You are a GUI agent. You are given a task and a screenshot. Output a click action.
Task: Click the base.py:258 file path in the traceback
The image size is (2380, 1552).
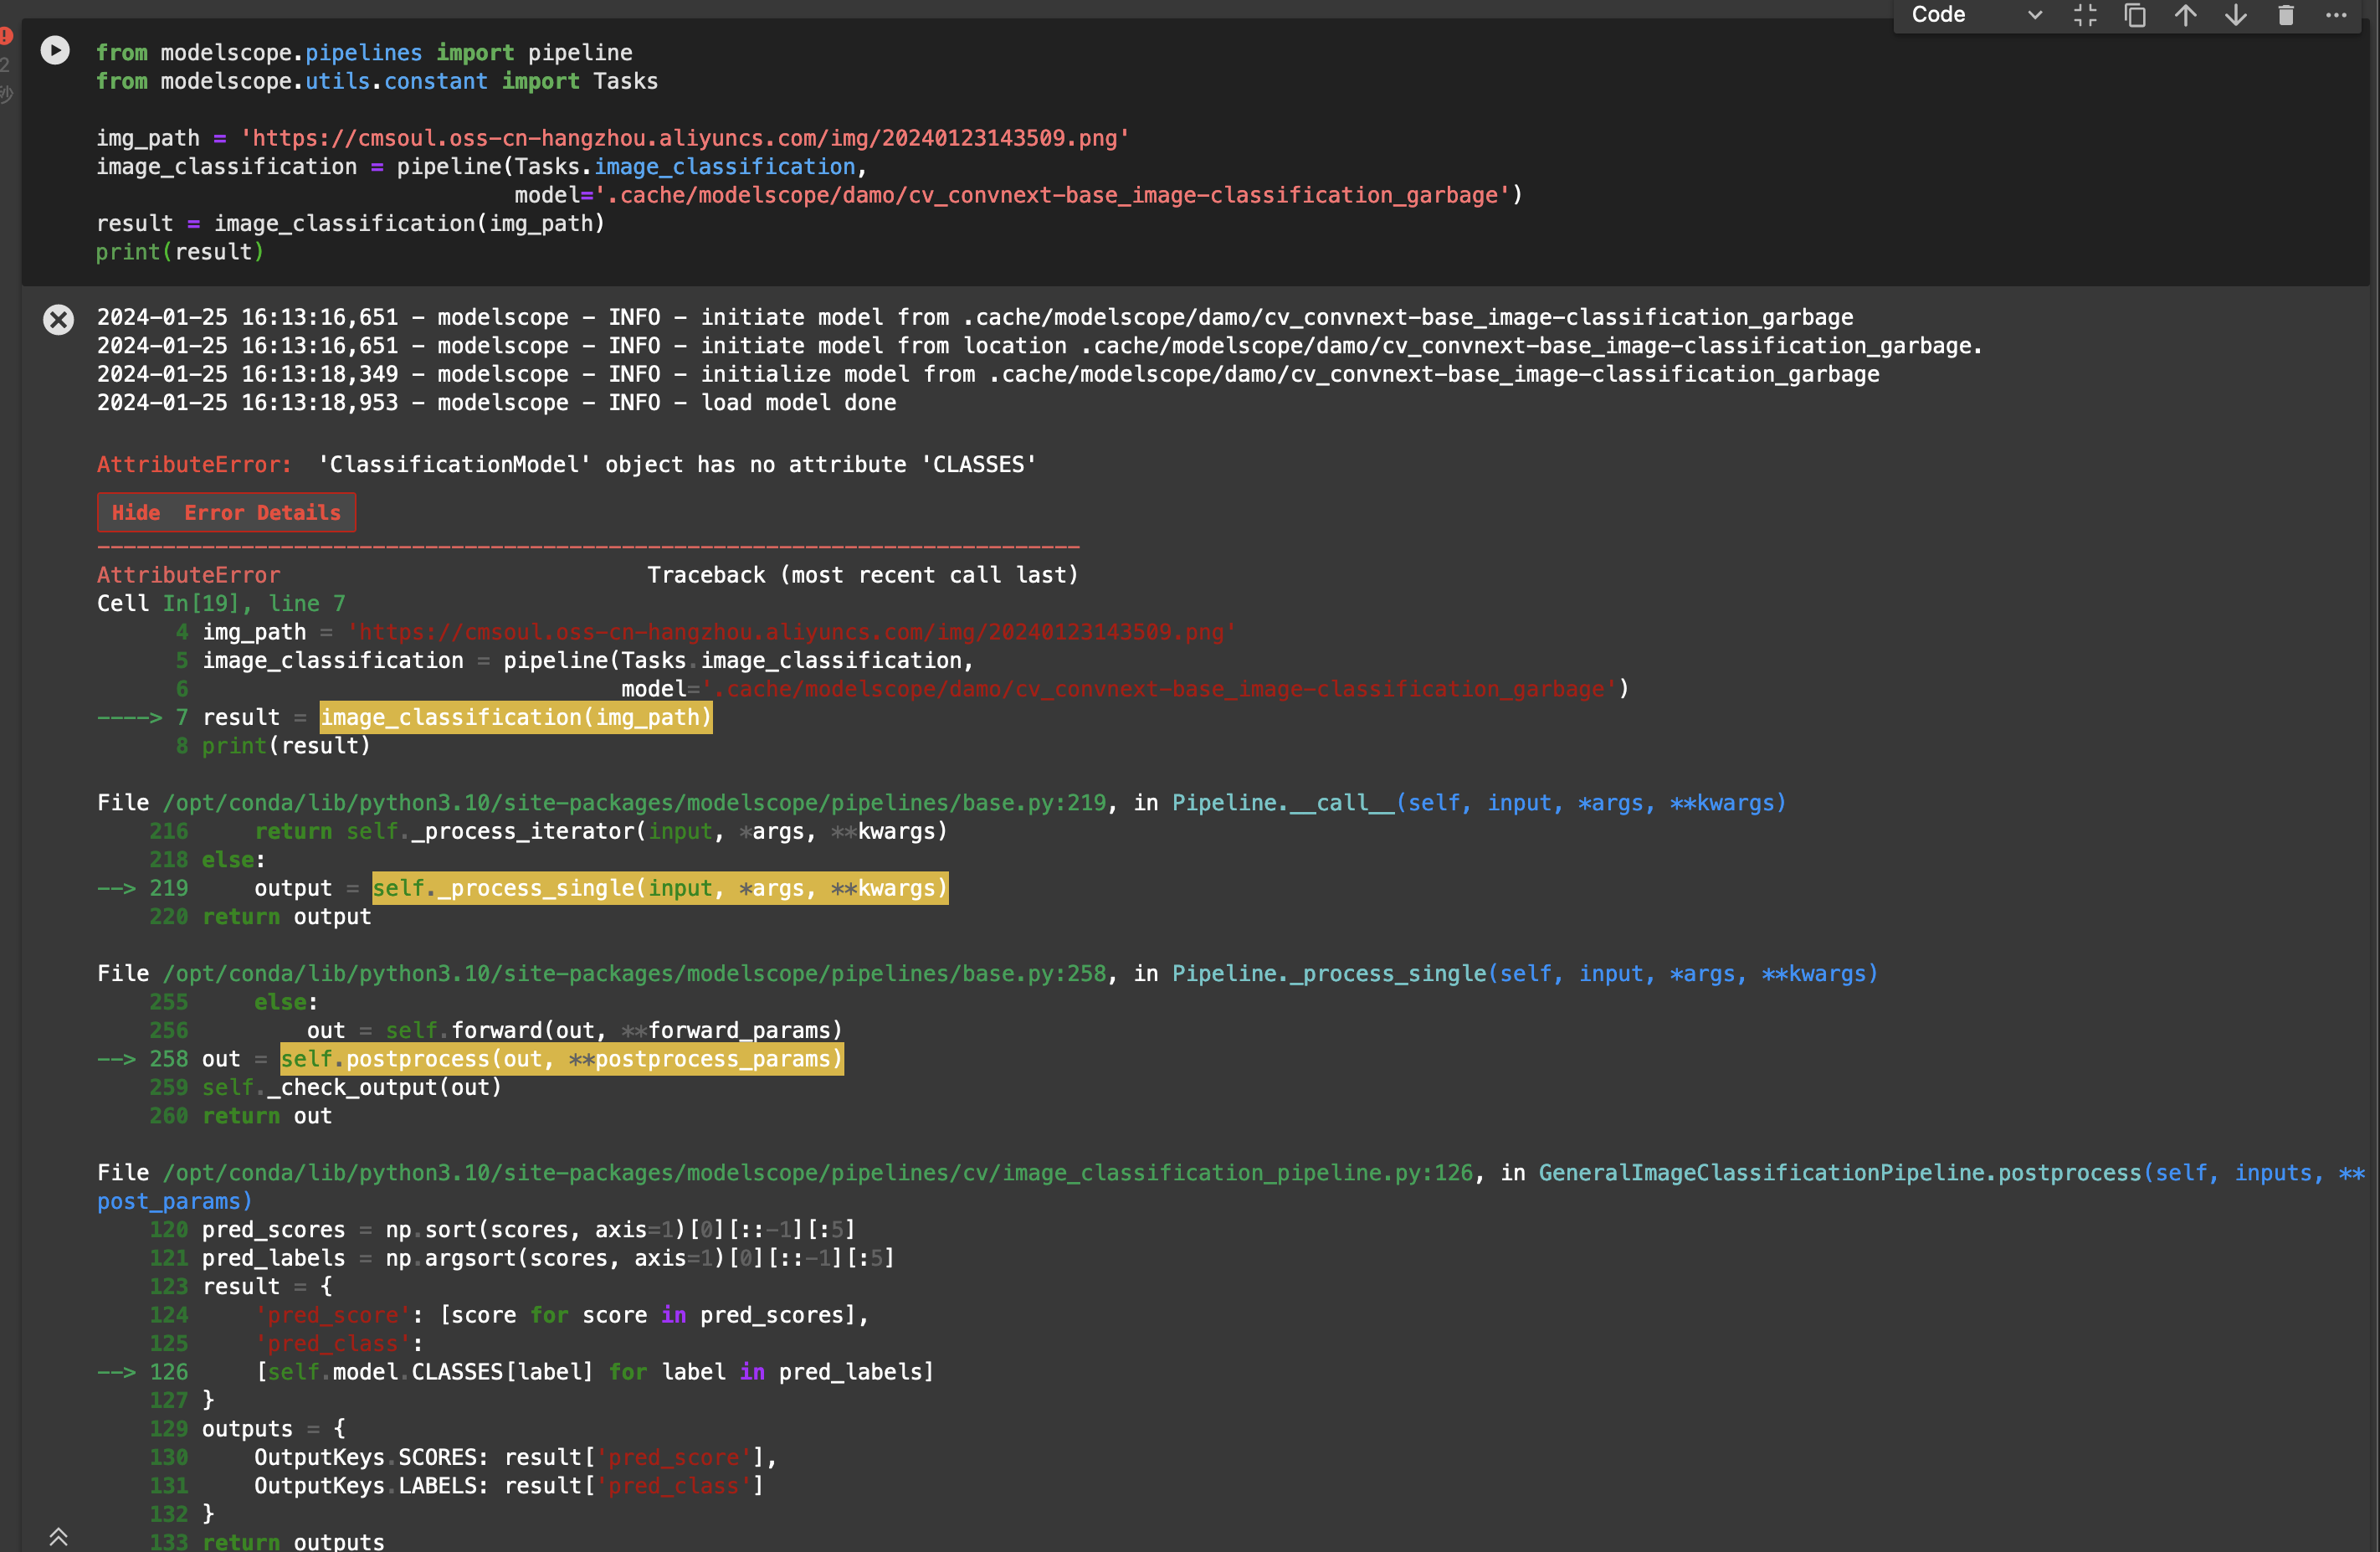pyautogui.click(x=634, y=973)
